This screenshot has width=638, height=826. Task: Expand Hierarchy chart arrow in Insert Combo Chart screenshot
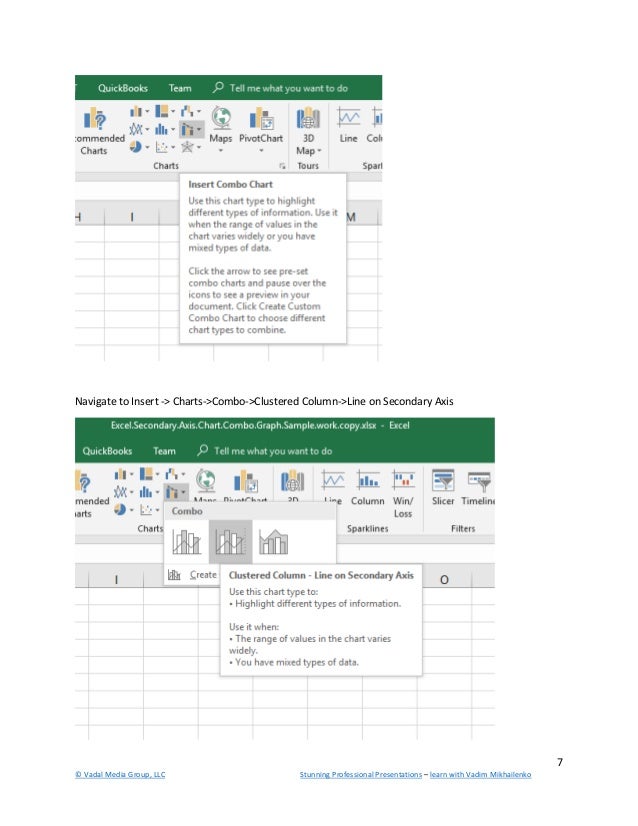[173, 111]
